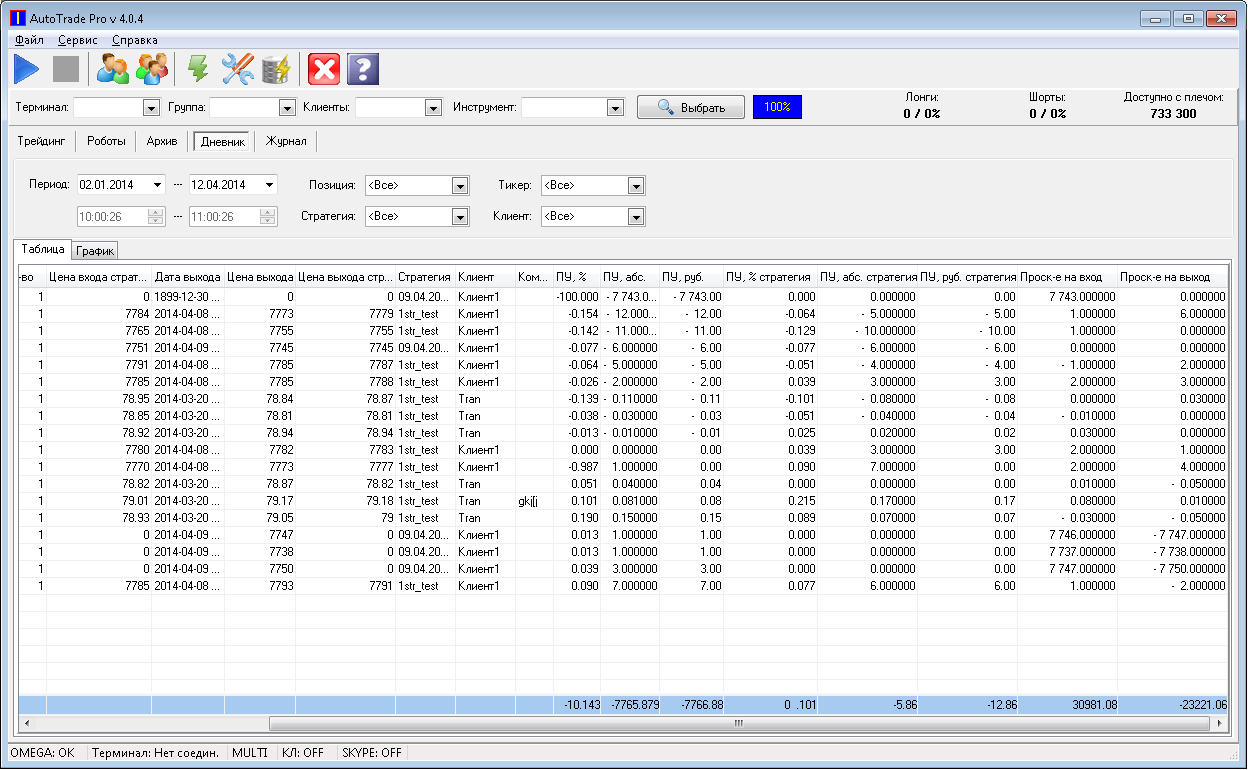Click the 79.17 exit price cell
The width and height of the screenshot is (1248, 770).
pyautogui.click(x=260, y=501)
